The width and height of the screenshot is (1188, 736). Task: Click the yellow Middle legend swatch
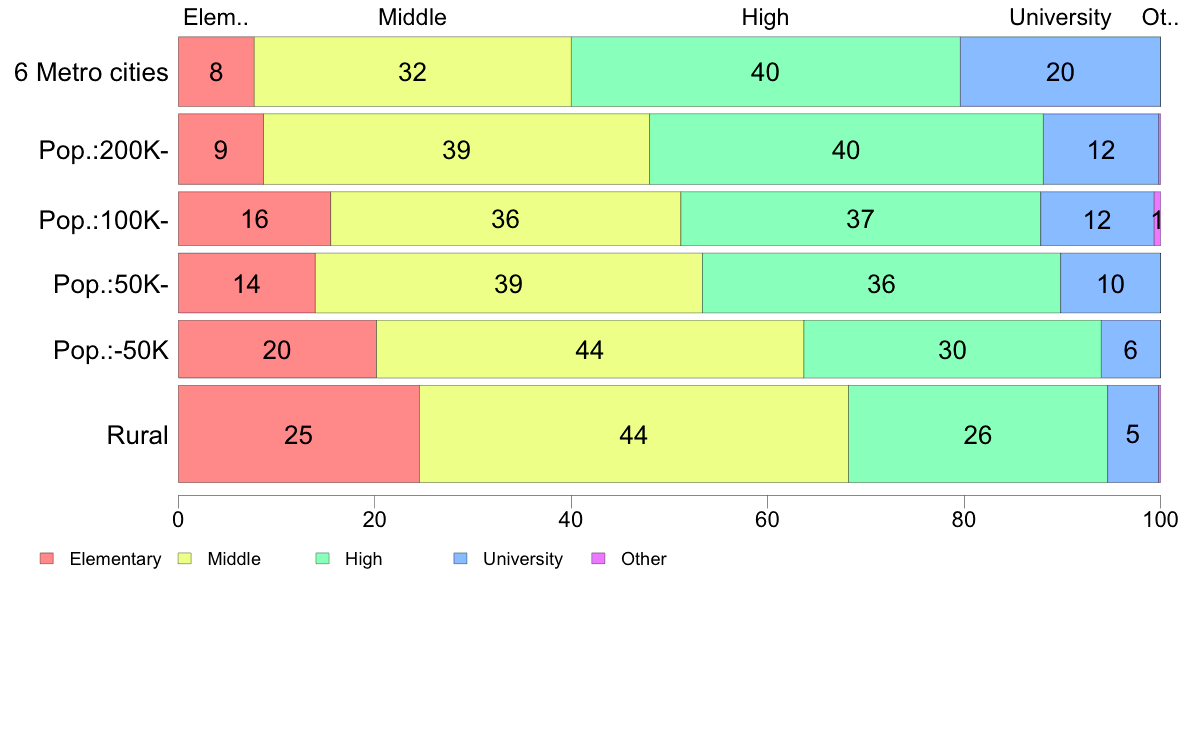click(185, 559)
